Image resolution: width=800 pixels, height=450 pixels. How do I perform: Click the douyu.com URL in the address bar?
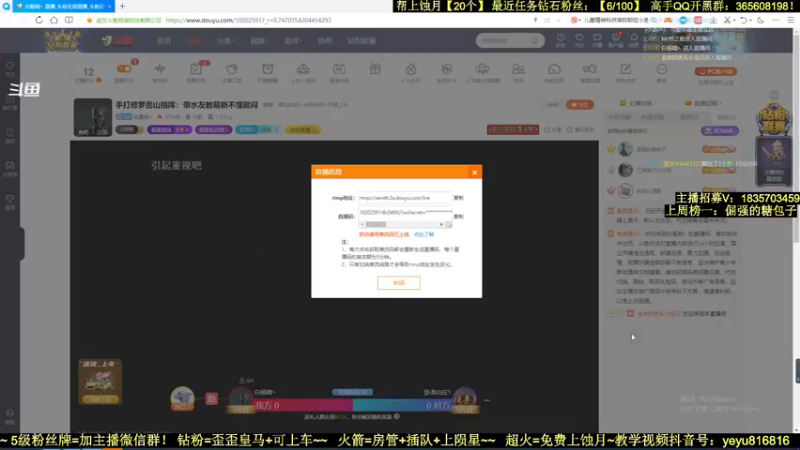click(248, 20)
